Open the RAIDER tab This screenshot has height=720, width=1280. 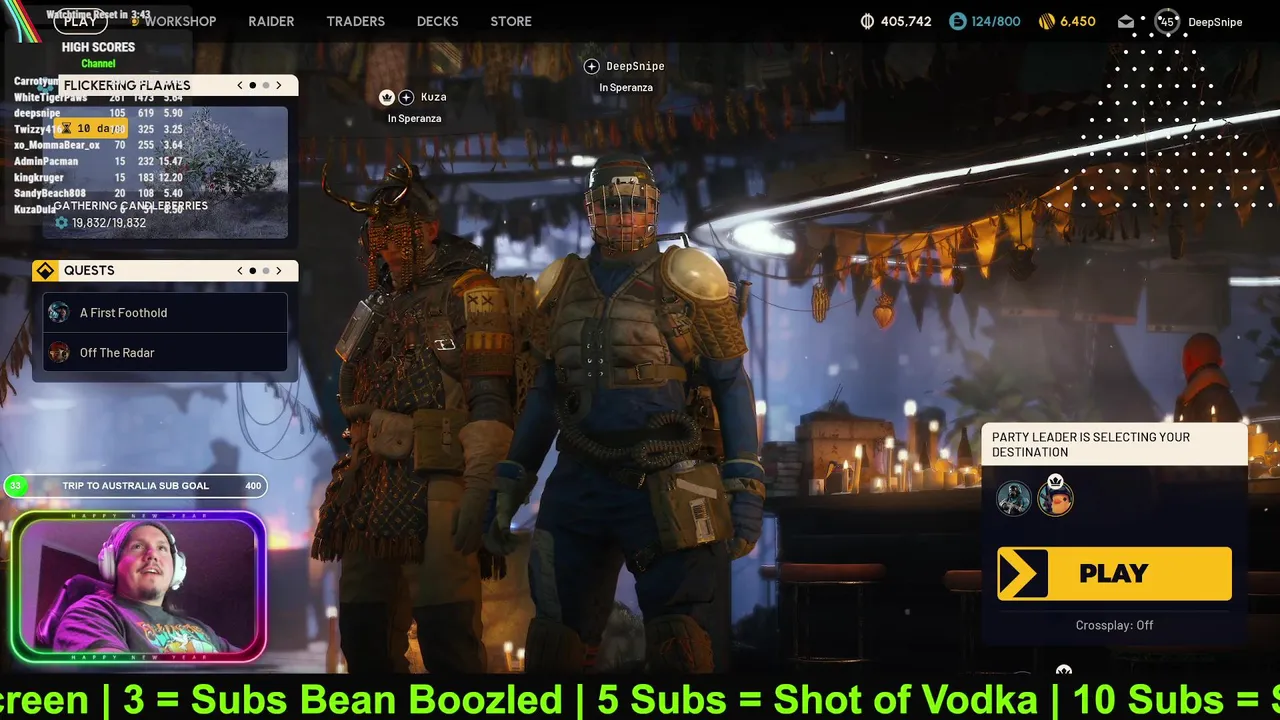271,21
